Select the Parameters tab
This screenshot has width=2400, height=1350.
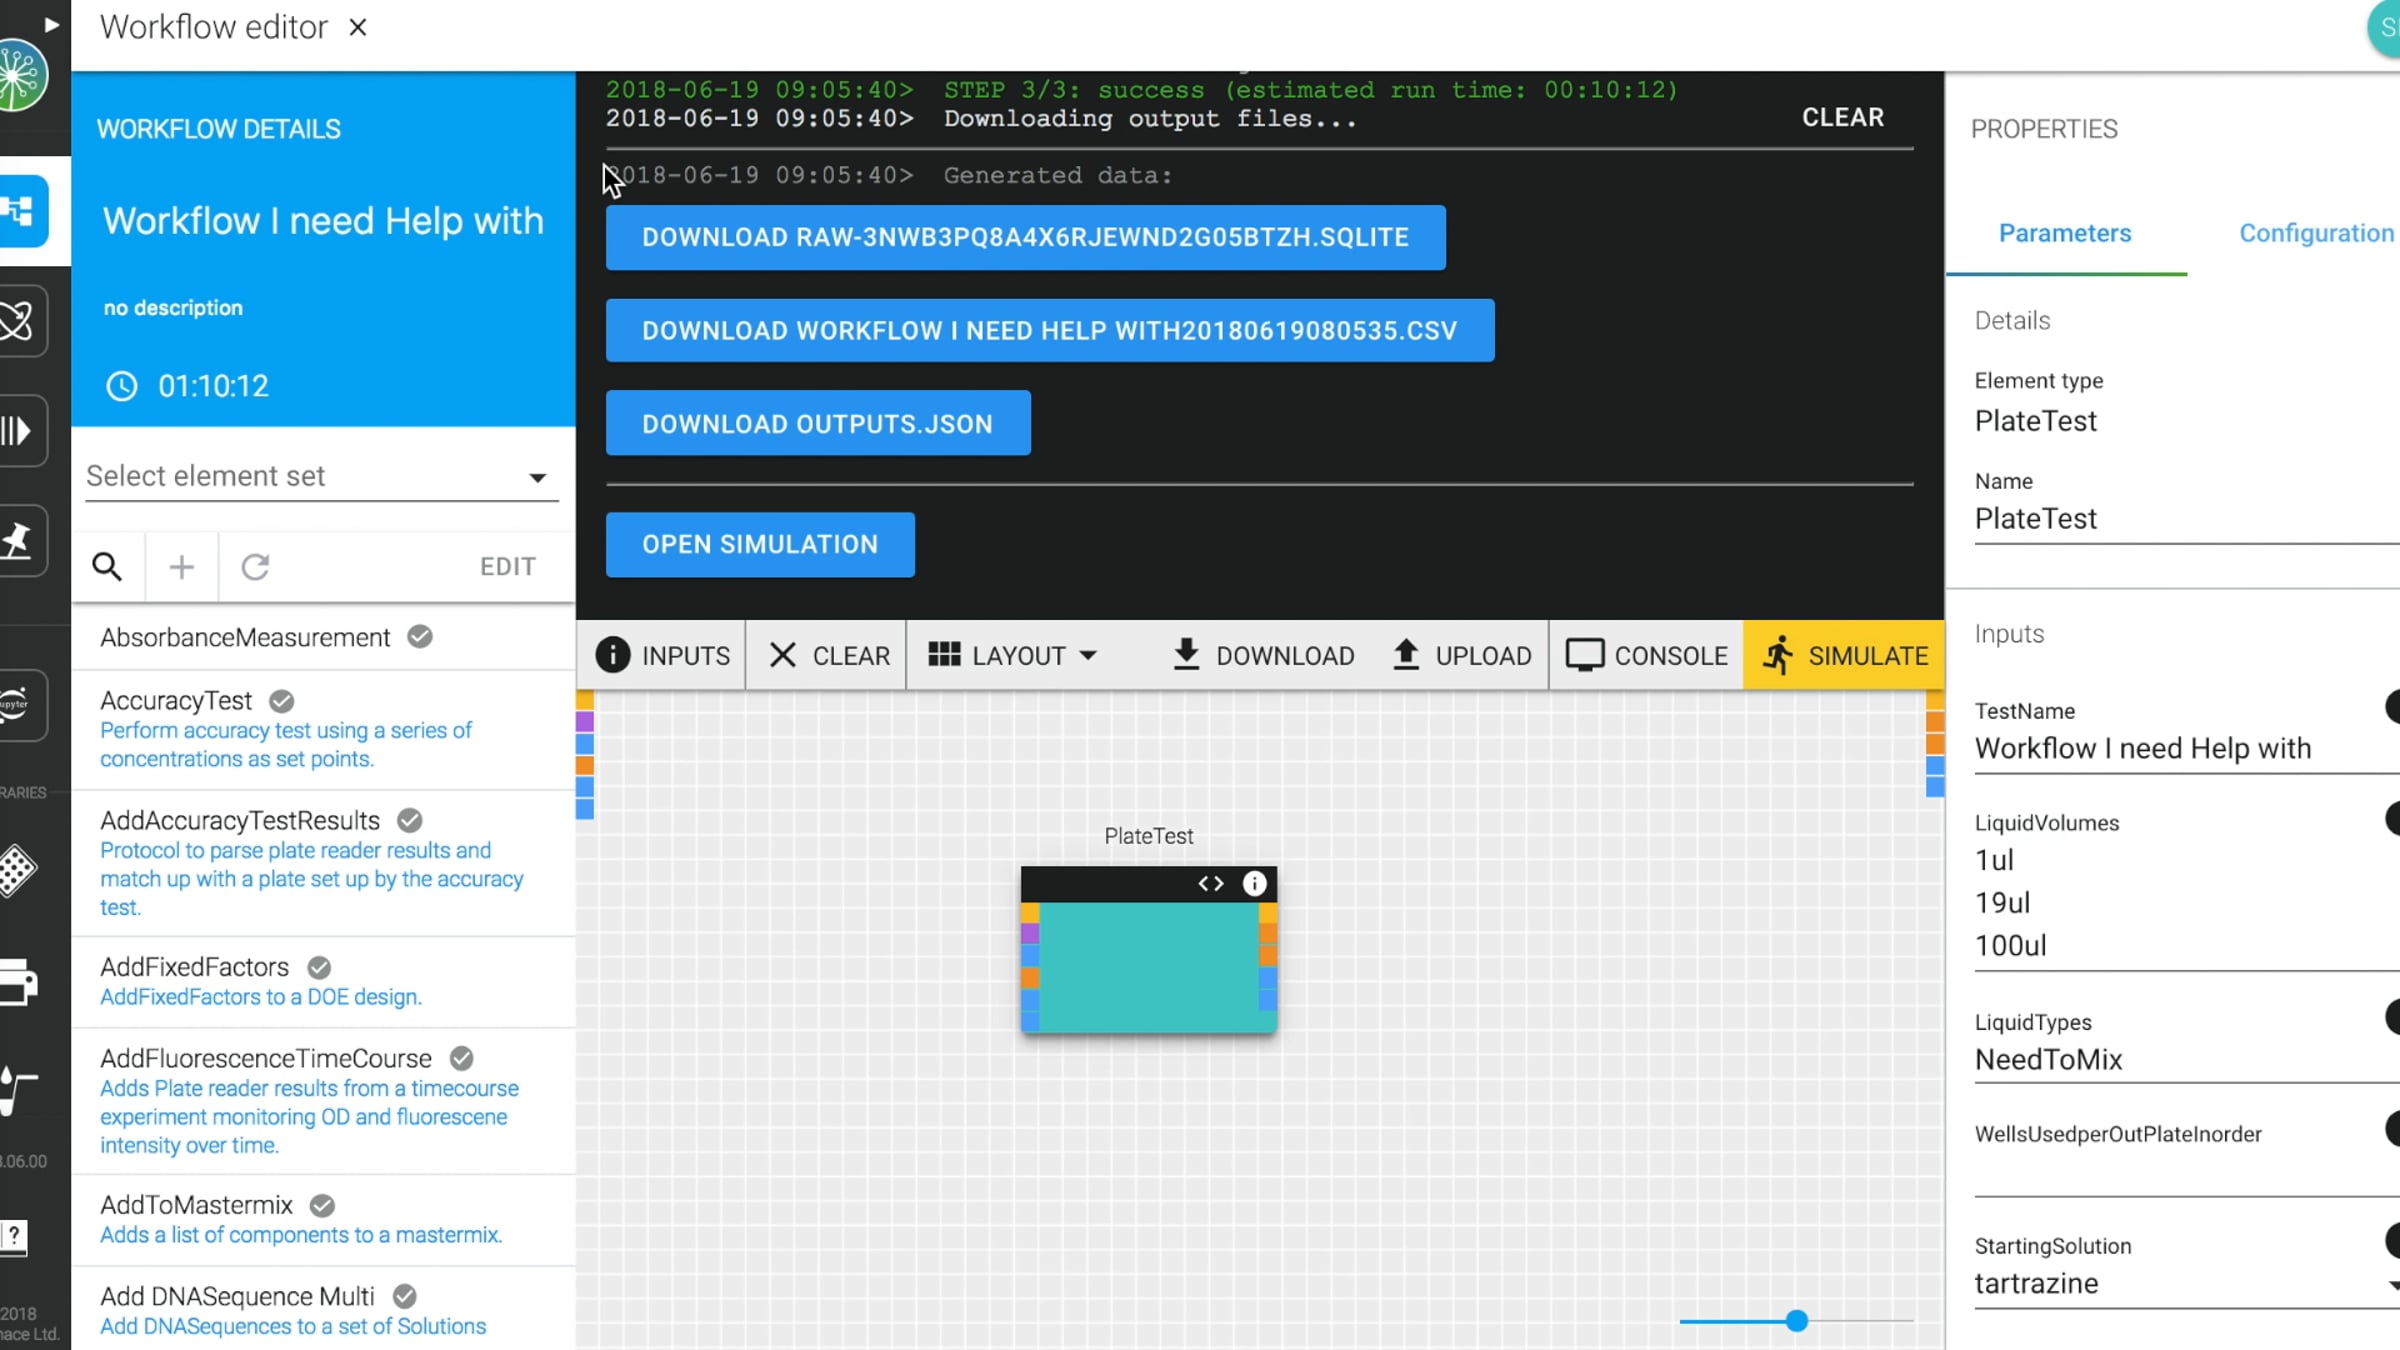click(x=2064, y=233)
